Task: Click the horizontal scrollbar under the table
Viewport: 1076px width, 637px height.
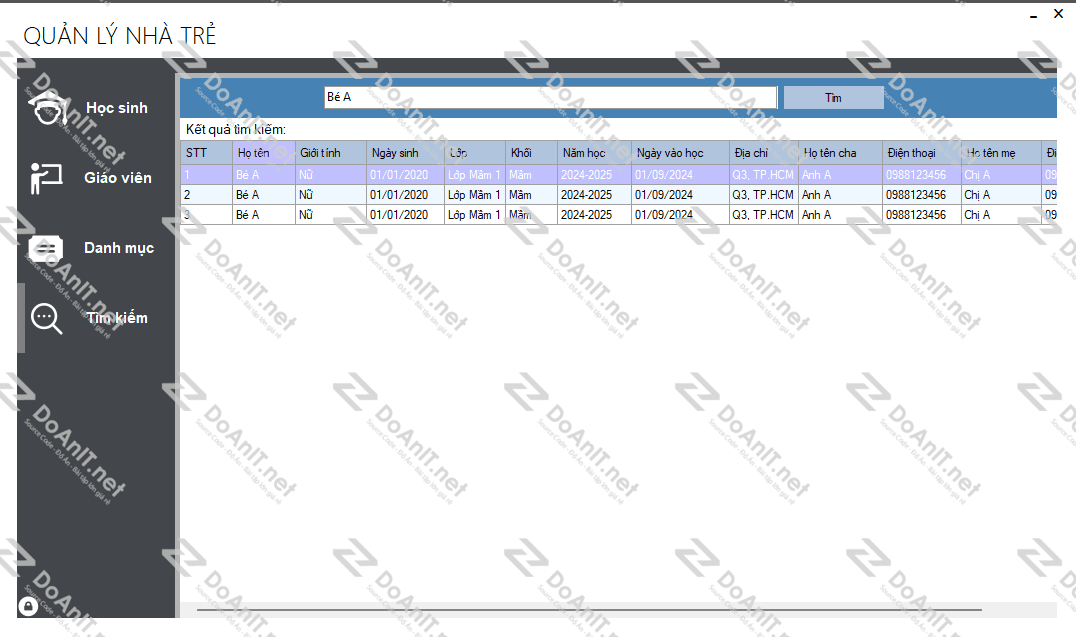Action: 589,609
